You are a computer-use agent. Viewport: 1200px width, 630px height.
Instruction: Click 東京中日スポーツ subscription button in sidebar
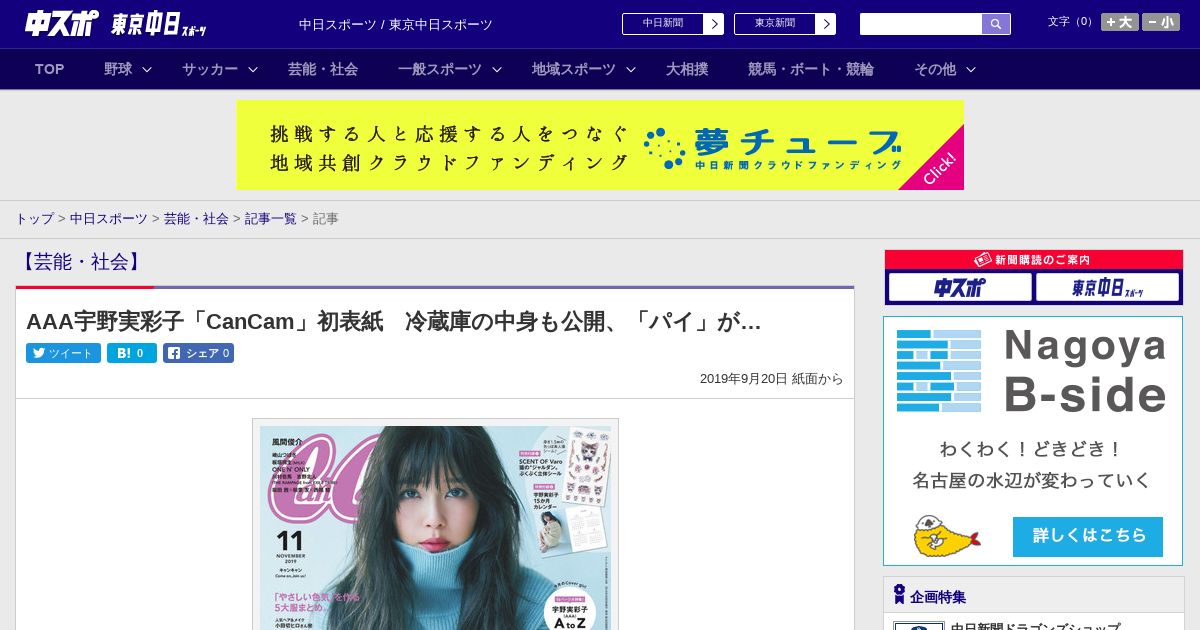point(1107,288)
